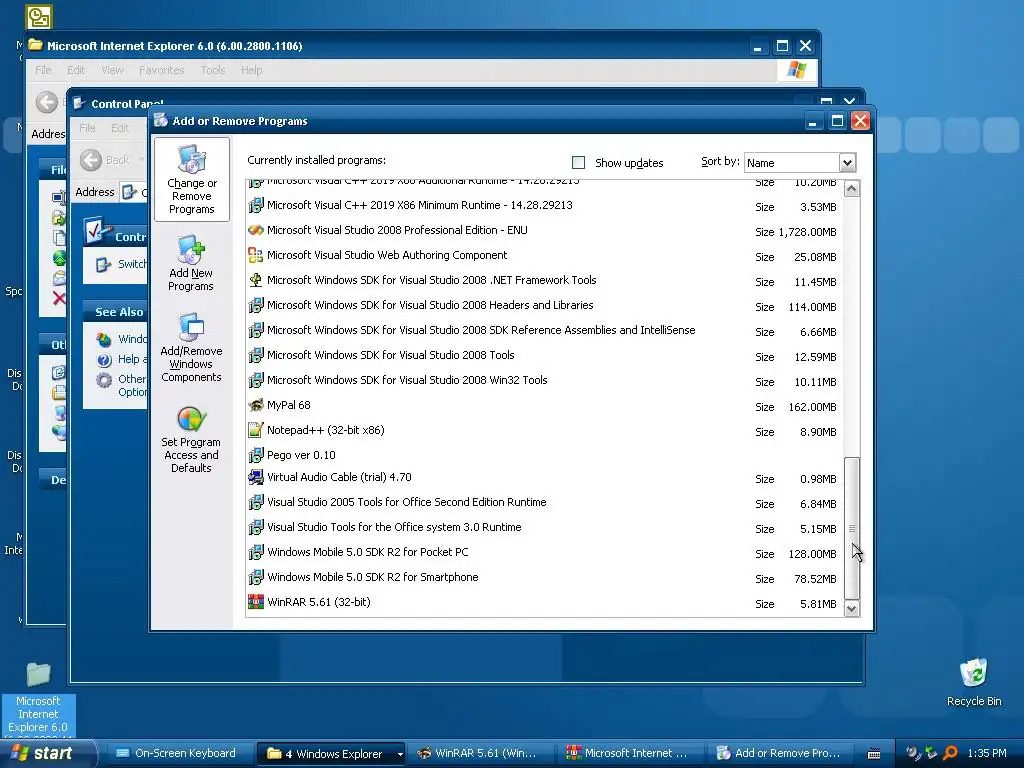Open File menu in Control Panel window

[87, 128]
